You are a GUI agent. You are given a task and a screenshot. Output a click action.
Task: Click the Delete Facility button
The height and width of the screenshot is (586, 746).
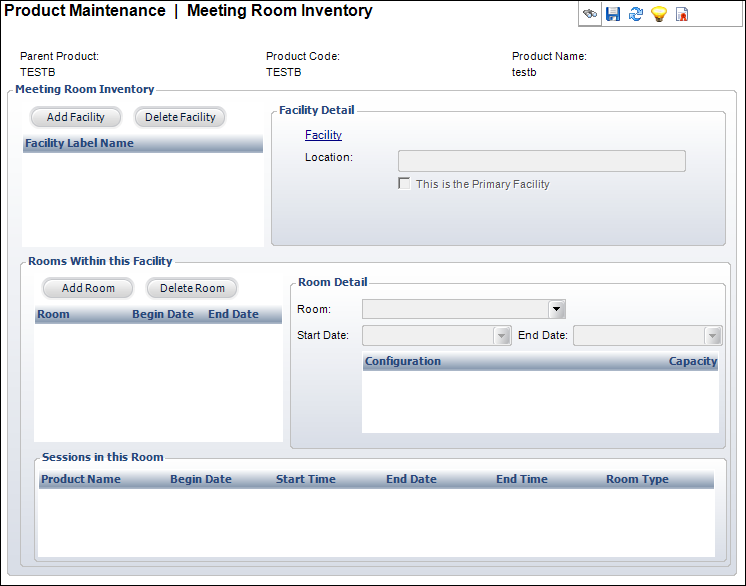(180, 117)
